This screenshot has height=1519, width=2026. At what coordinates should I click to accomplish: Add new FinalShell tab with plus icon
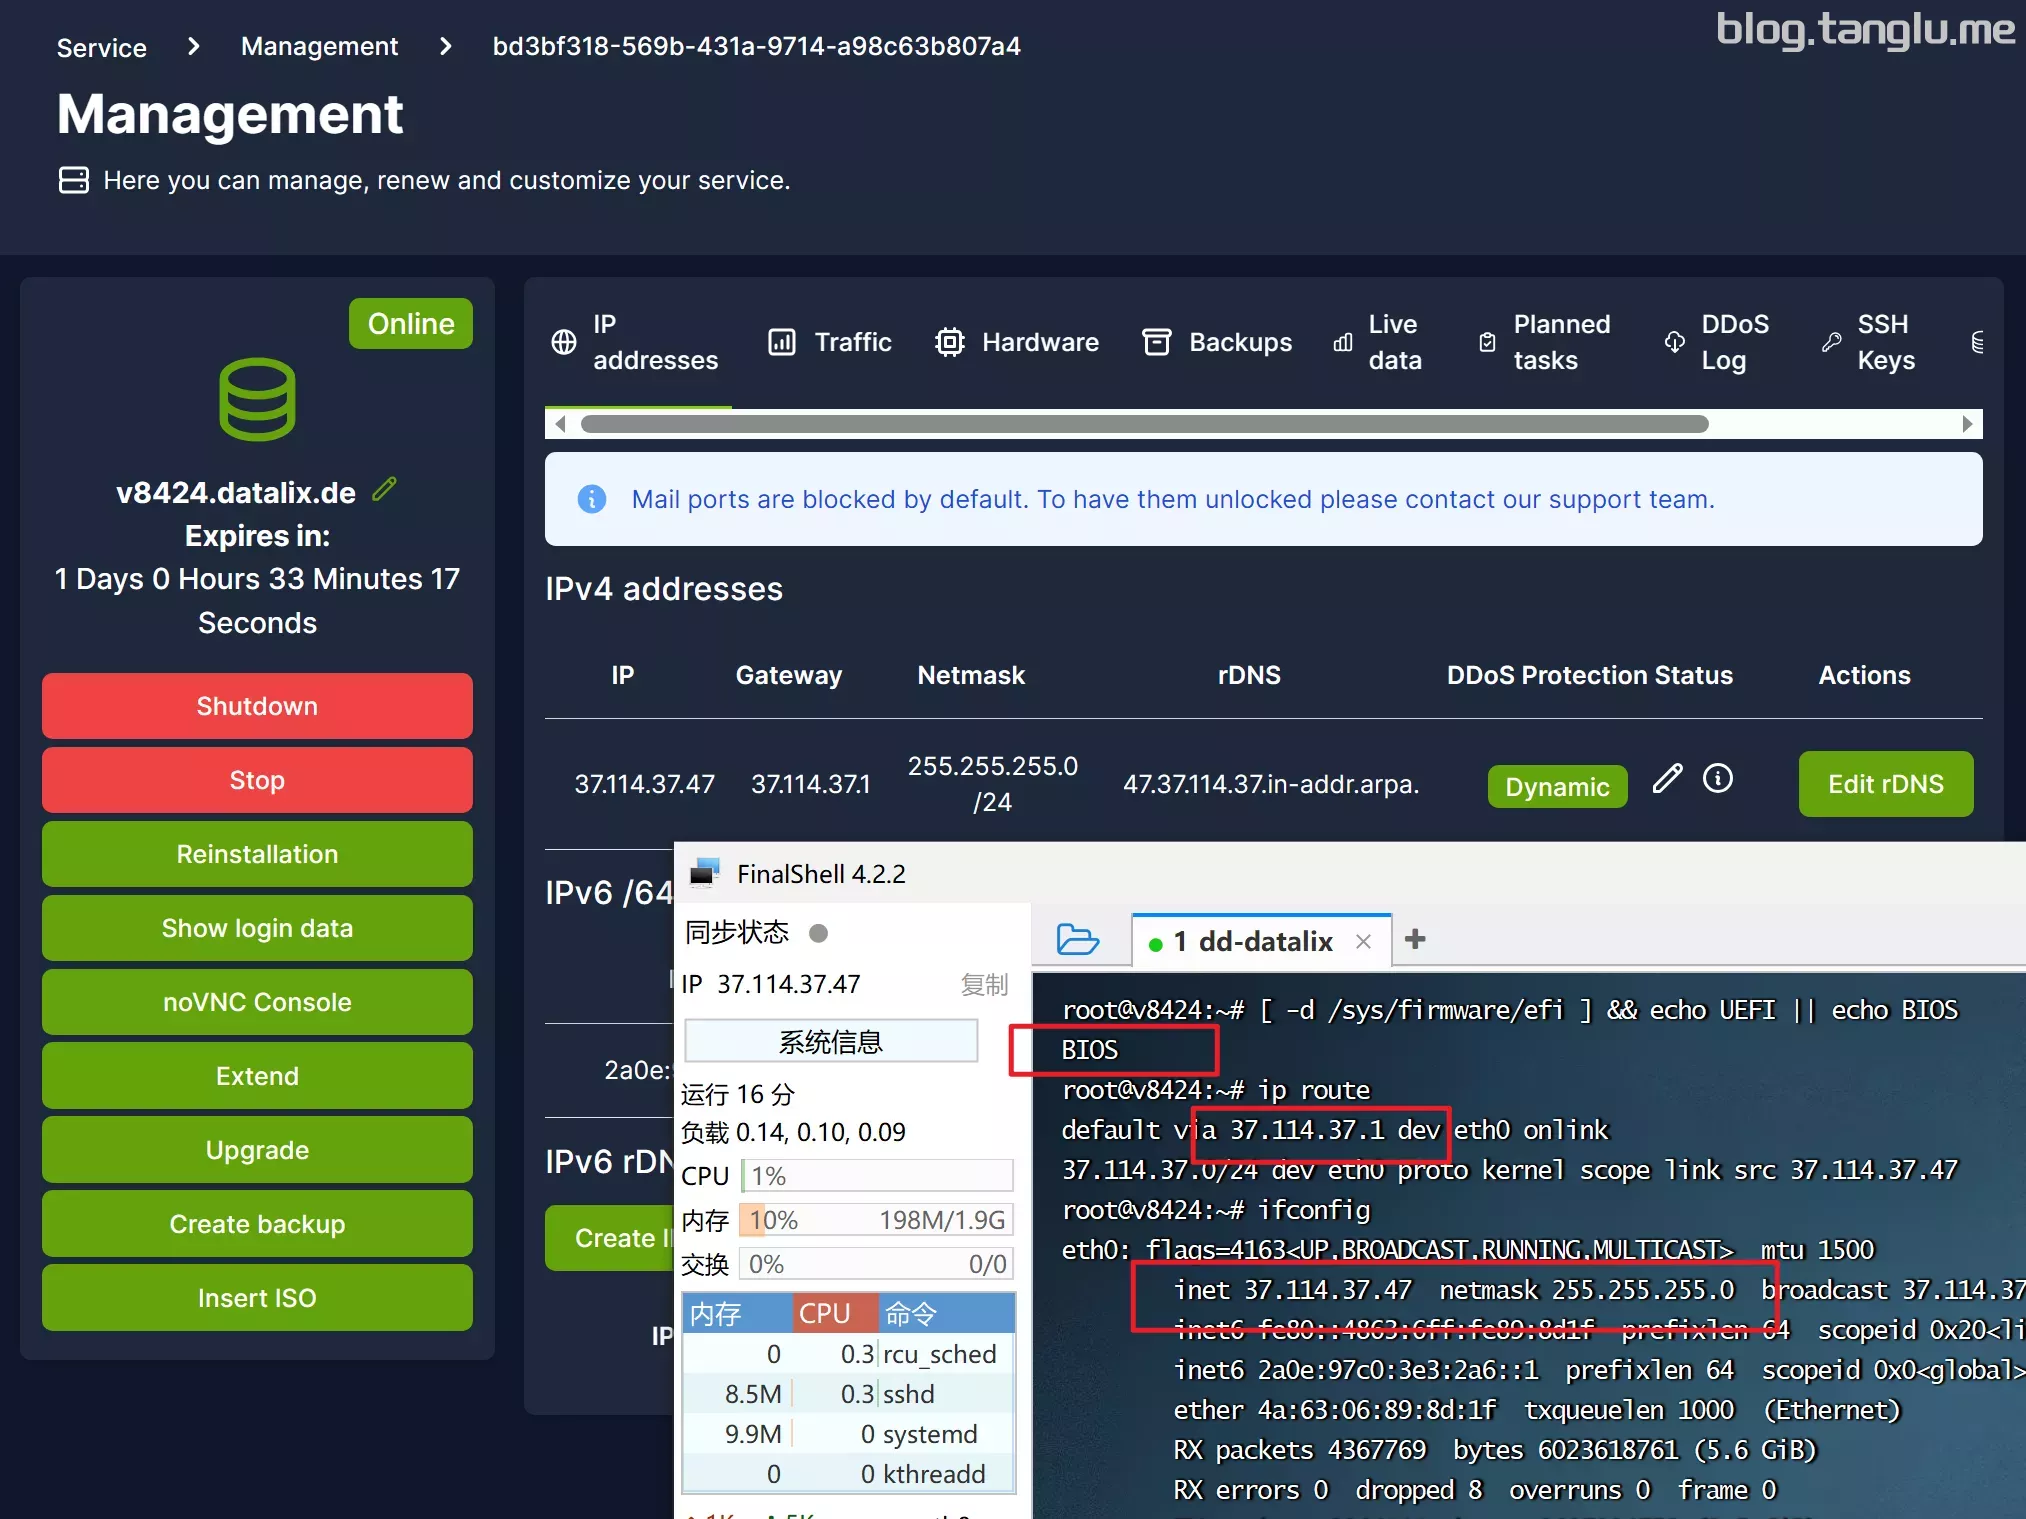(x=1415, y=939)
